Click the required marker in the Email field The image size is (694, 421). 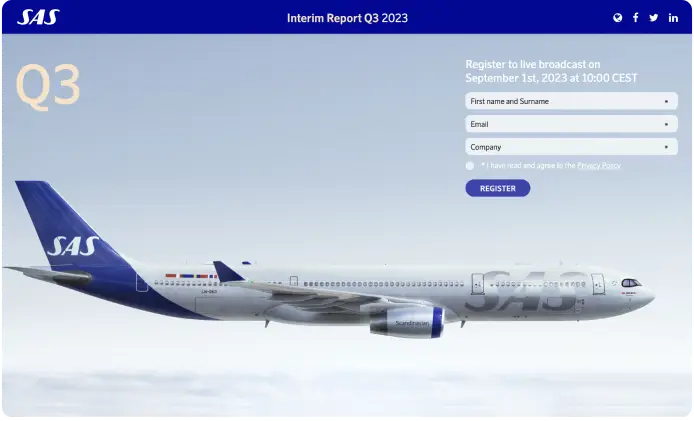click(666, 124)
